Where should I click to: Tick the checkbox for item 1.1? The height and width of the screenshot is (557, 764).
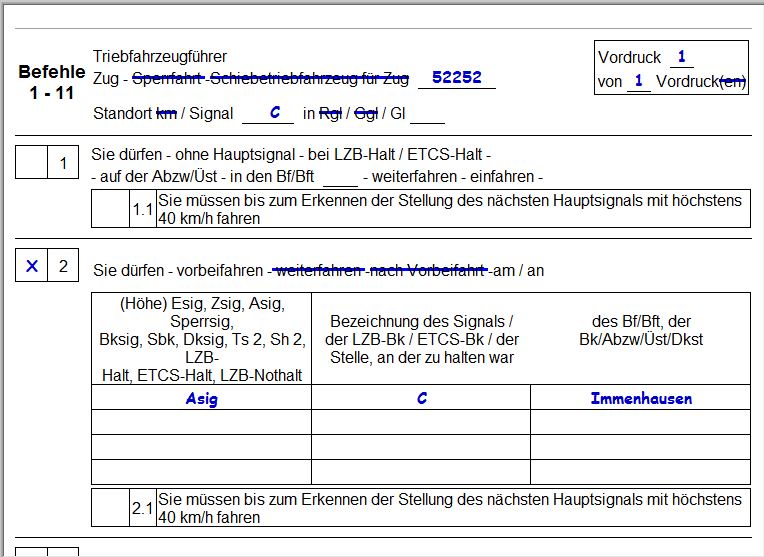click(110, 209)
